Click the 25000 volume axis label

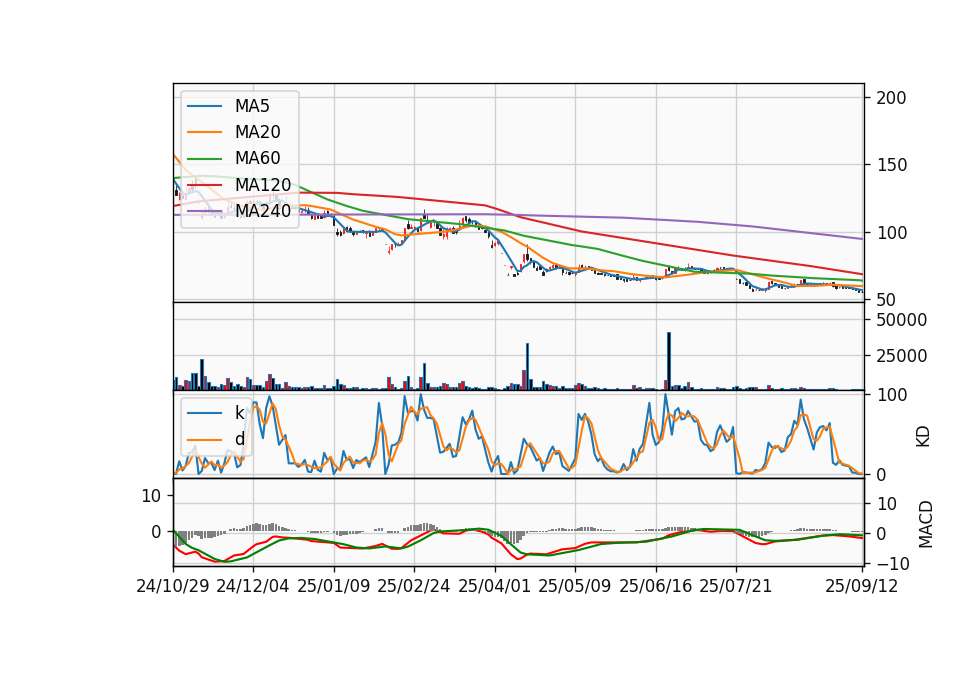(901, 356)
